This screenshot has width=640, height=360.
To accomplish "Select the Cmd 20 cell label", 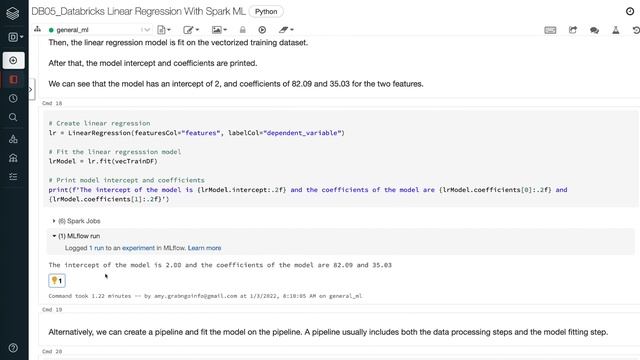I will [52, 351].
